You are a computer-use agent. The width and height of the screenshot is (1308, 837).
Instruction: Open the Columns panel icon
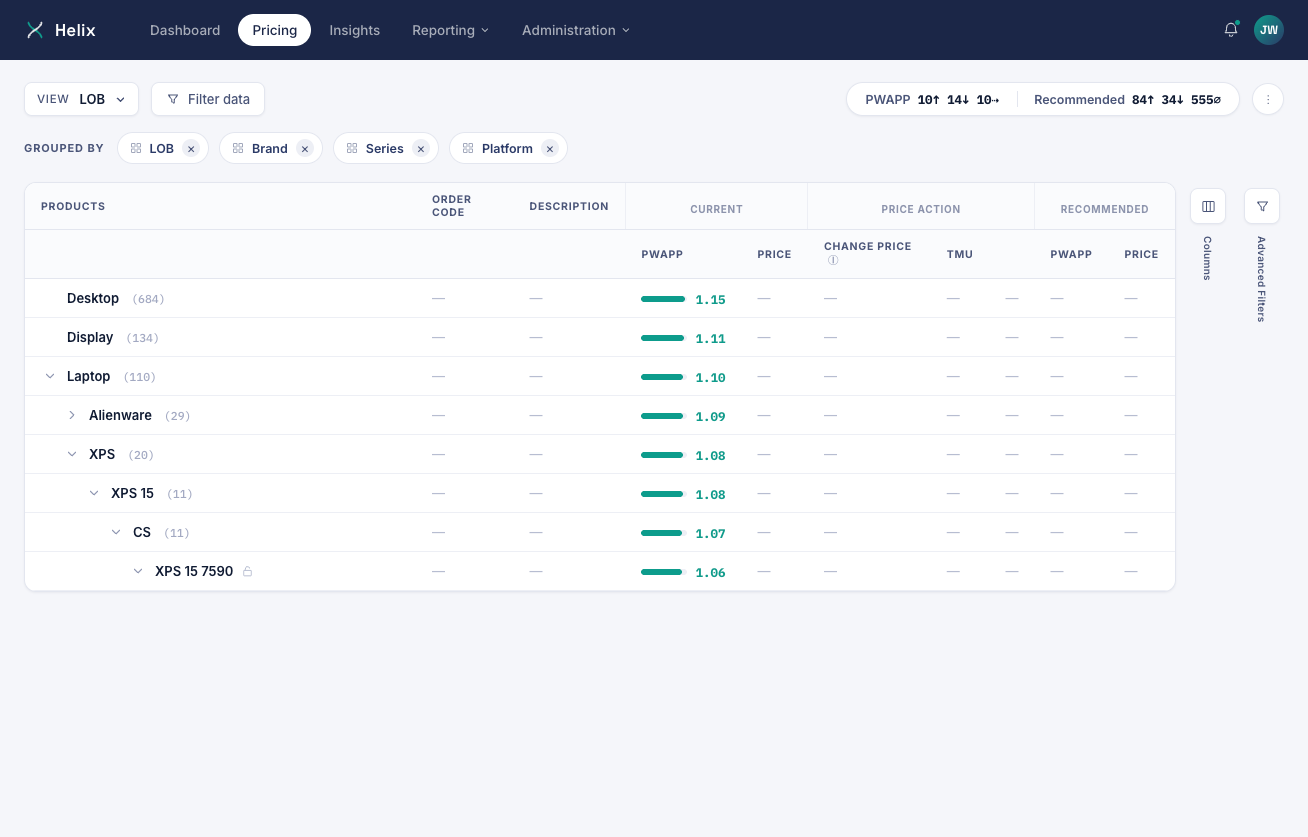click(x=1208, y=206)
